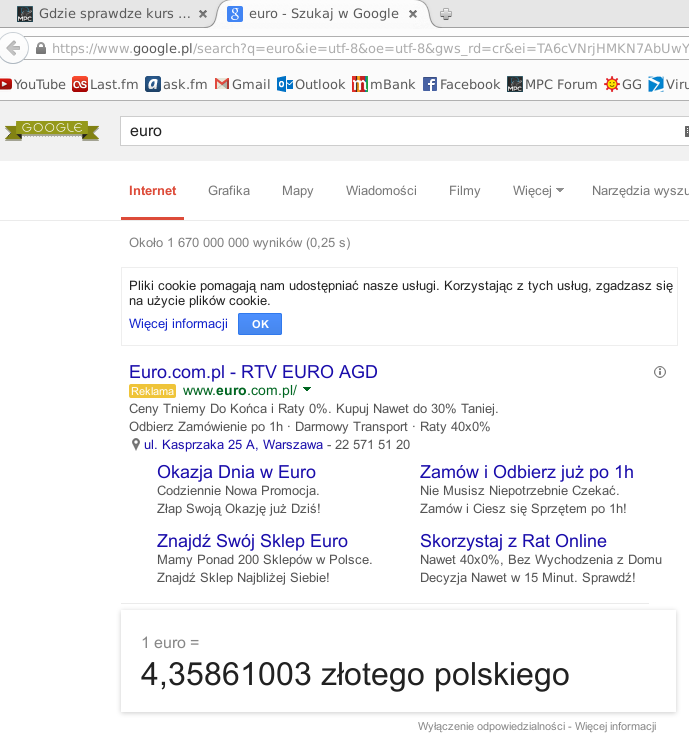Open the YouTube bookmark

click(x=33, y=85)
